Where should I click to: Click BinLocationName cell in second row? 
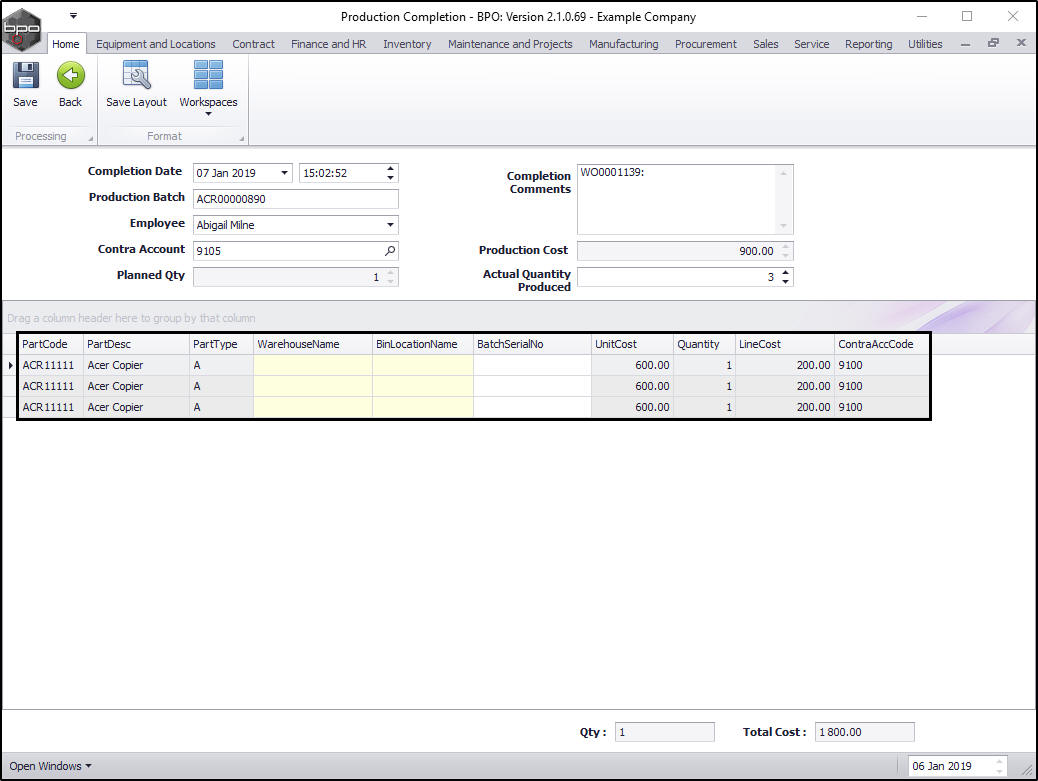pyautogui.click(x=422, y=386)
